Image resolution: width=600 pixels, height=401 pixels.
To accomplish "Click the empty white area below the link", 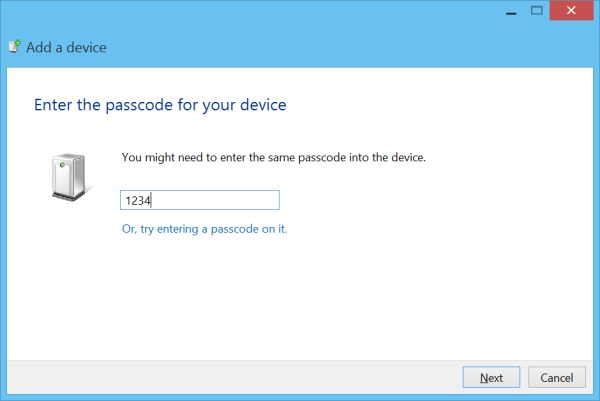I will click(x=298, y=298).
